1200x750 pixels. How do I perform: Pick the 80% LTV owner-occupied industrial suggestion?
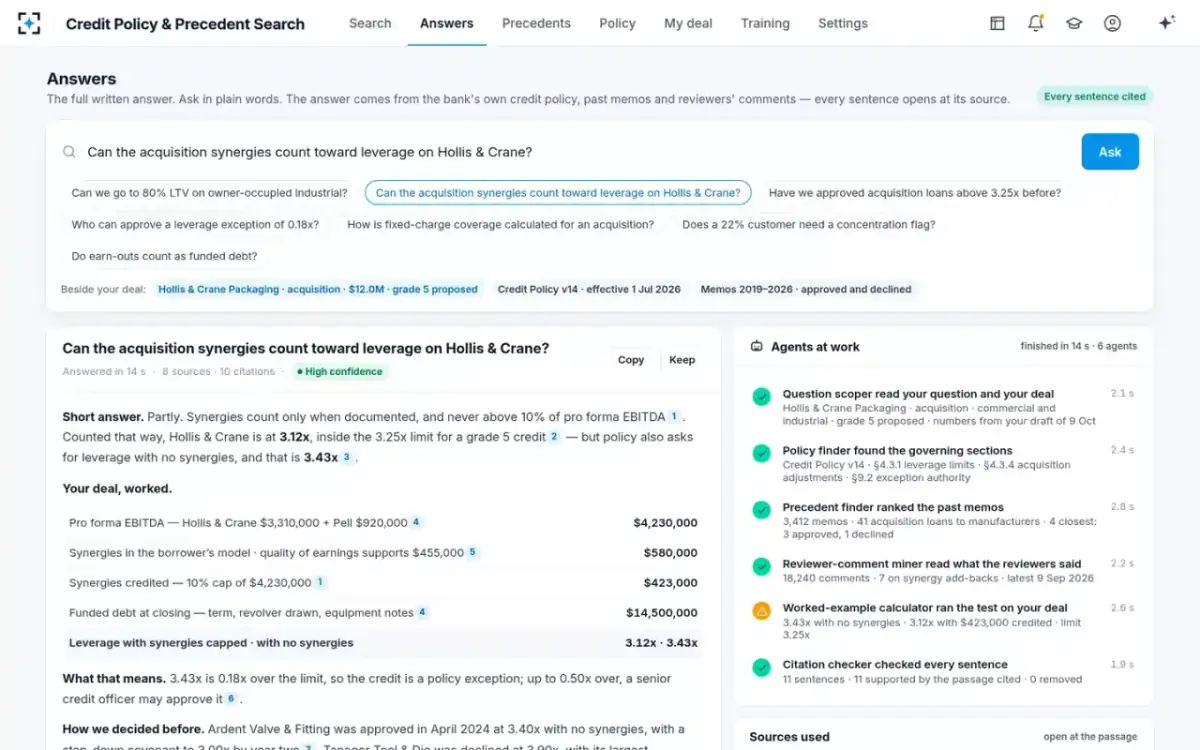[x=210, y=193]
